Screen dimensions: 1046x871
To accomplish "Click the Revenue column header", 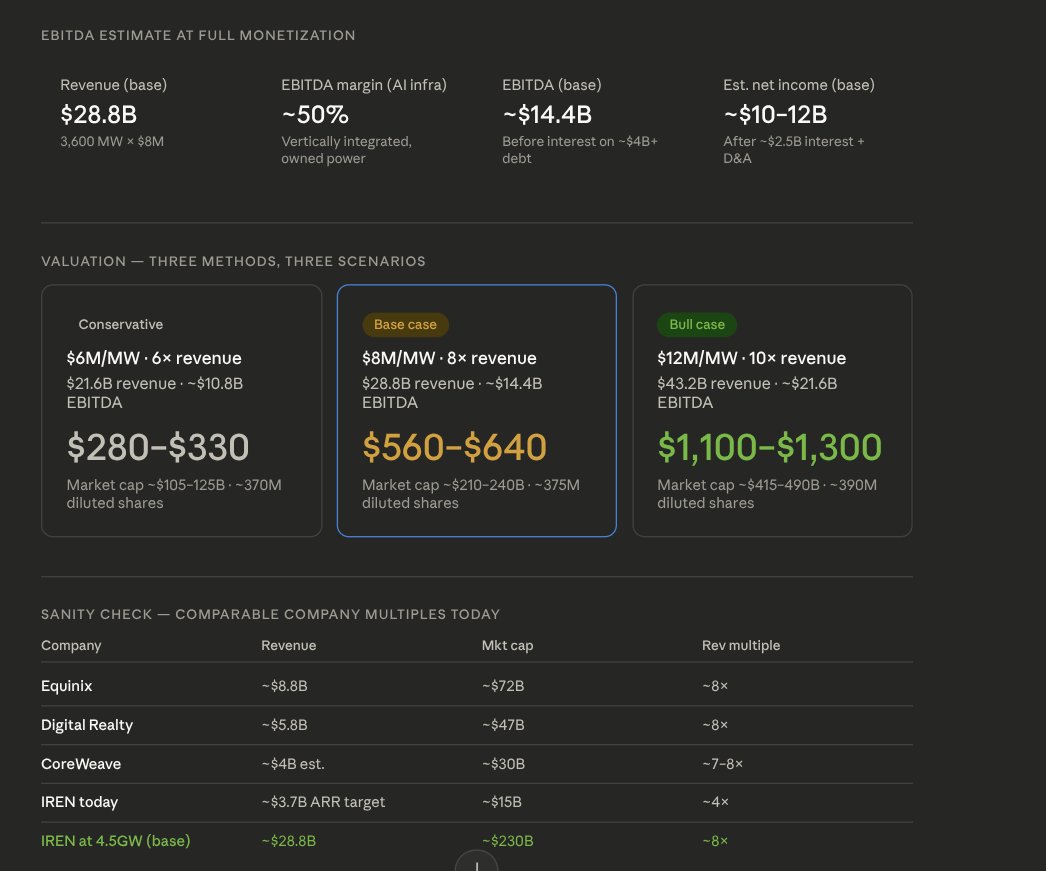I will (288, 646).
